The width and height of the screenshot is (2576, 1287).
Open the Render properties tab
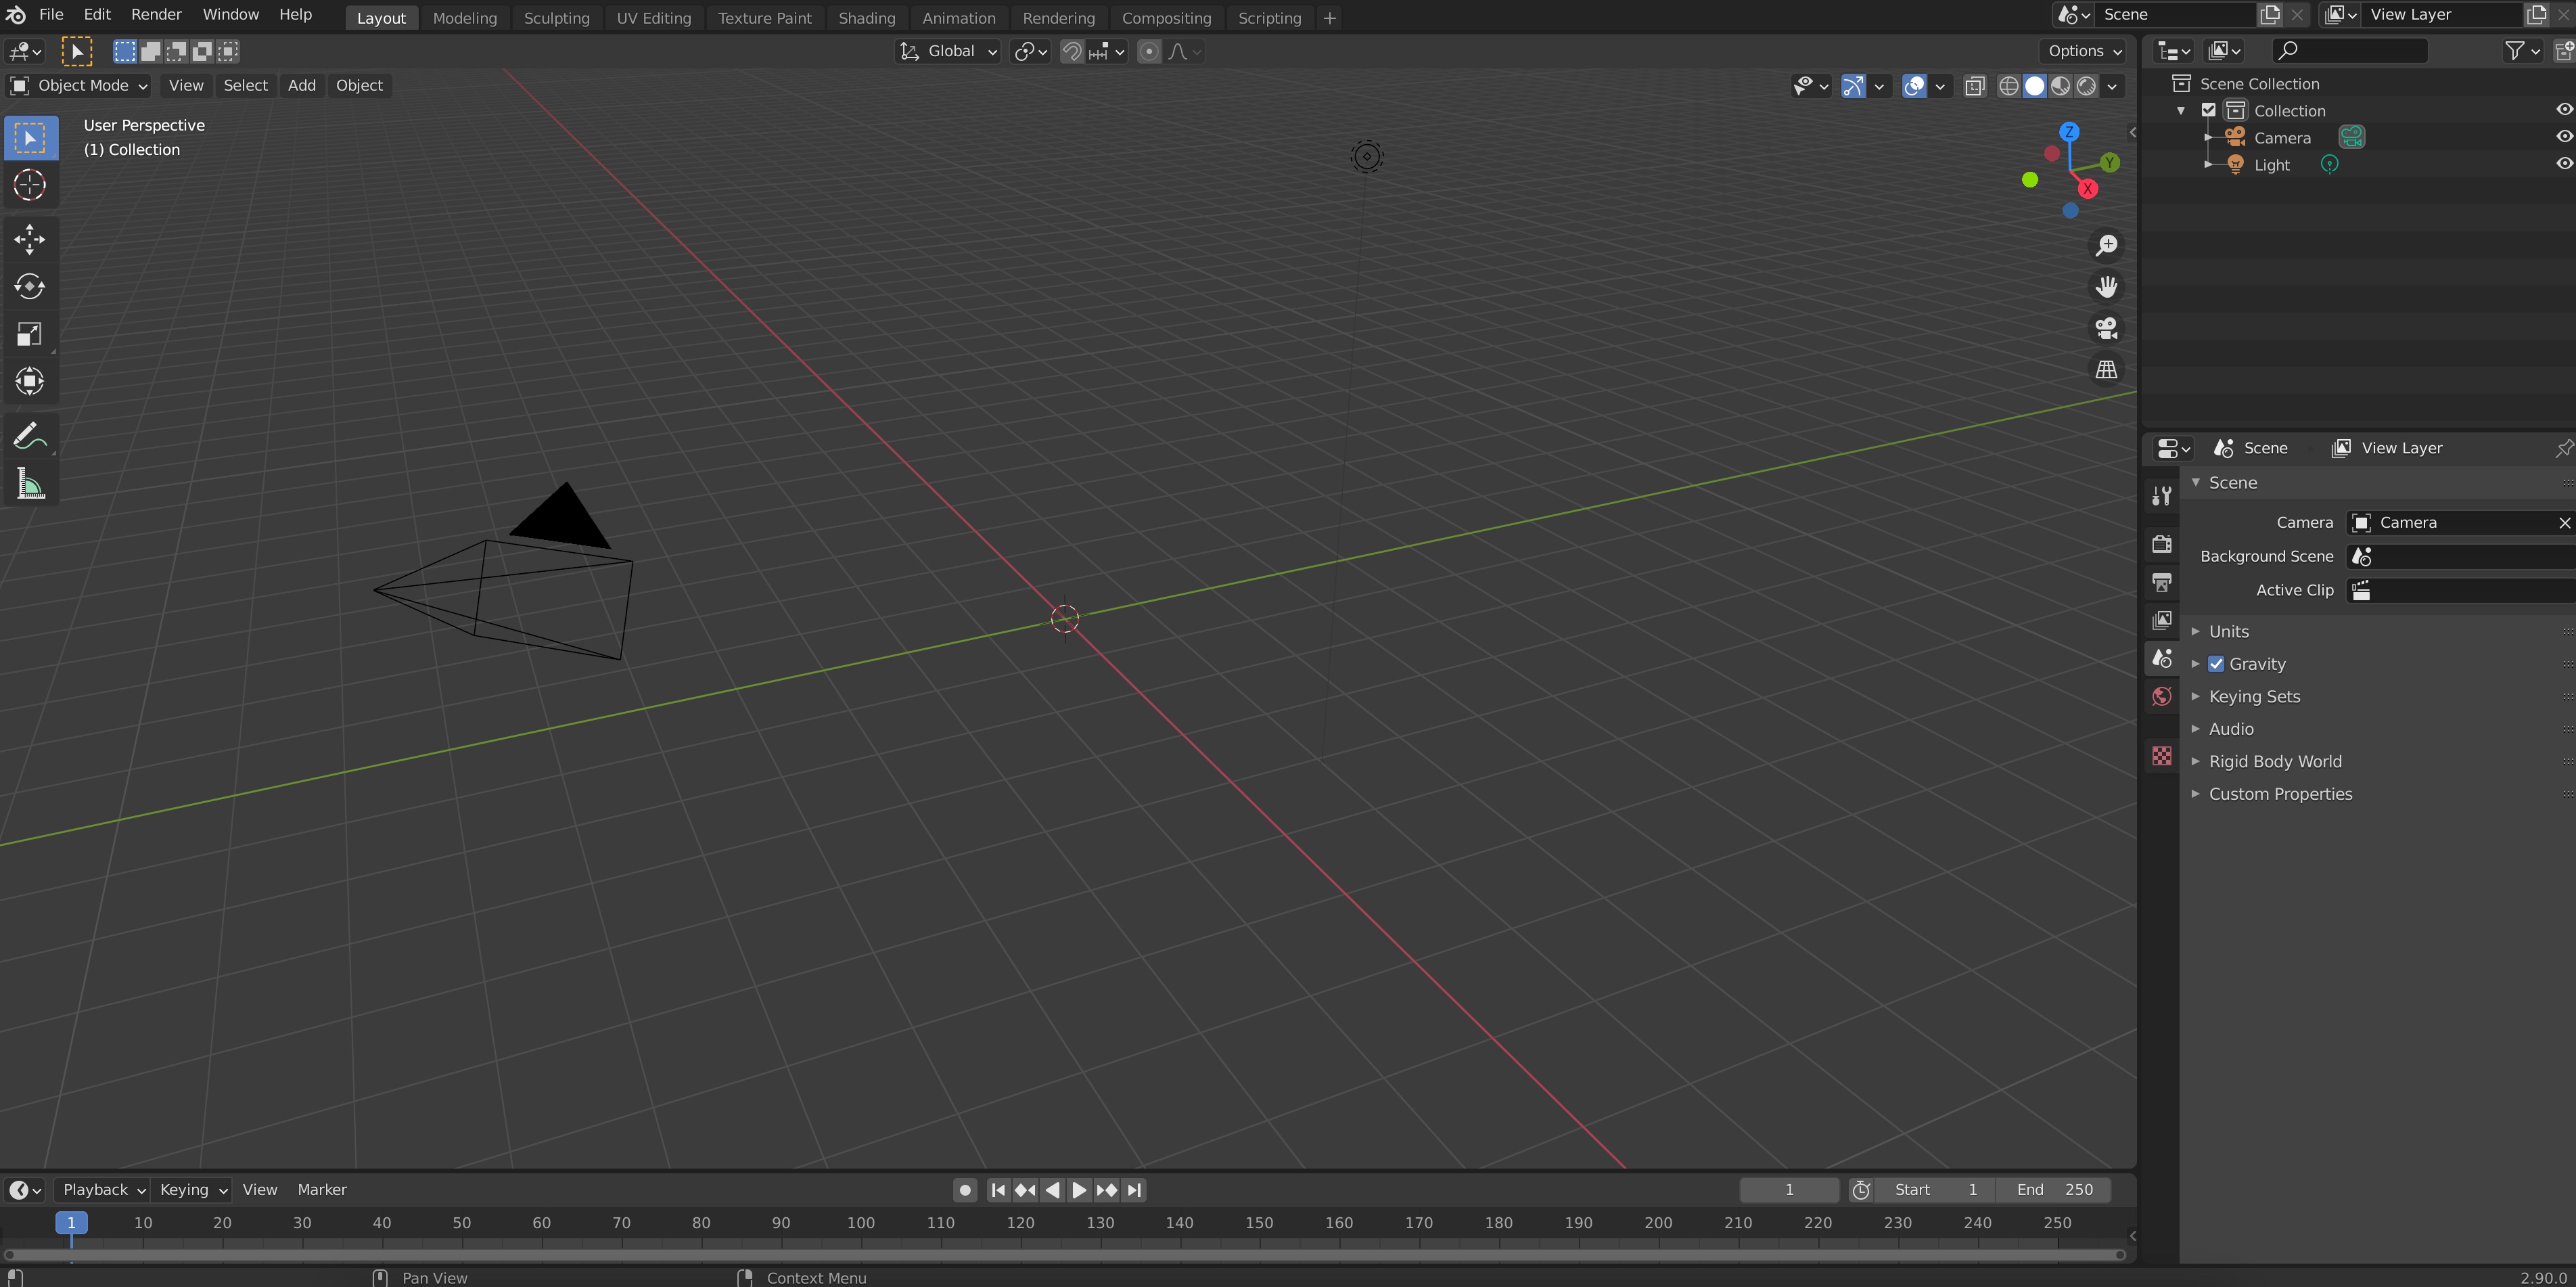2161,544
